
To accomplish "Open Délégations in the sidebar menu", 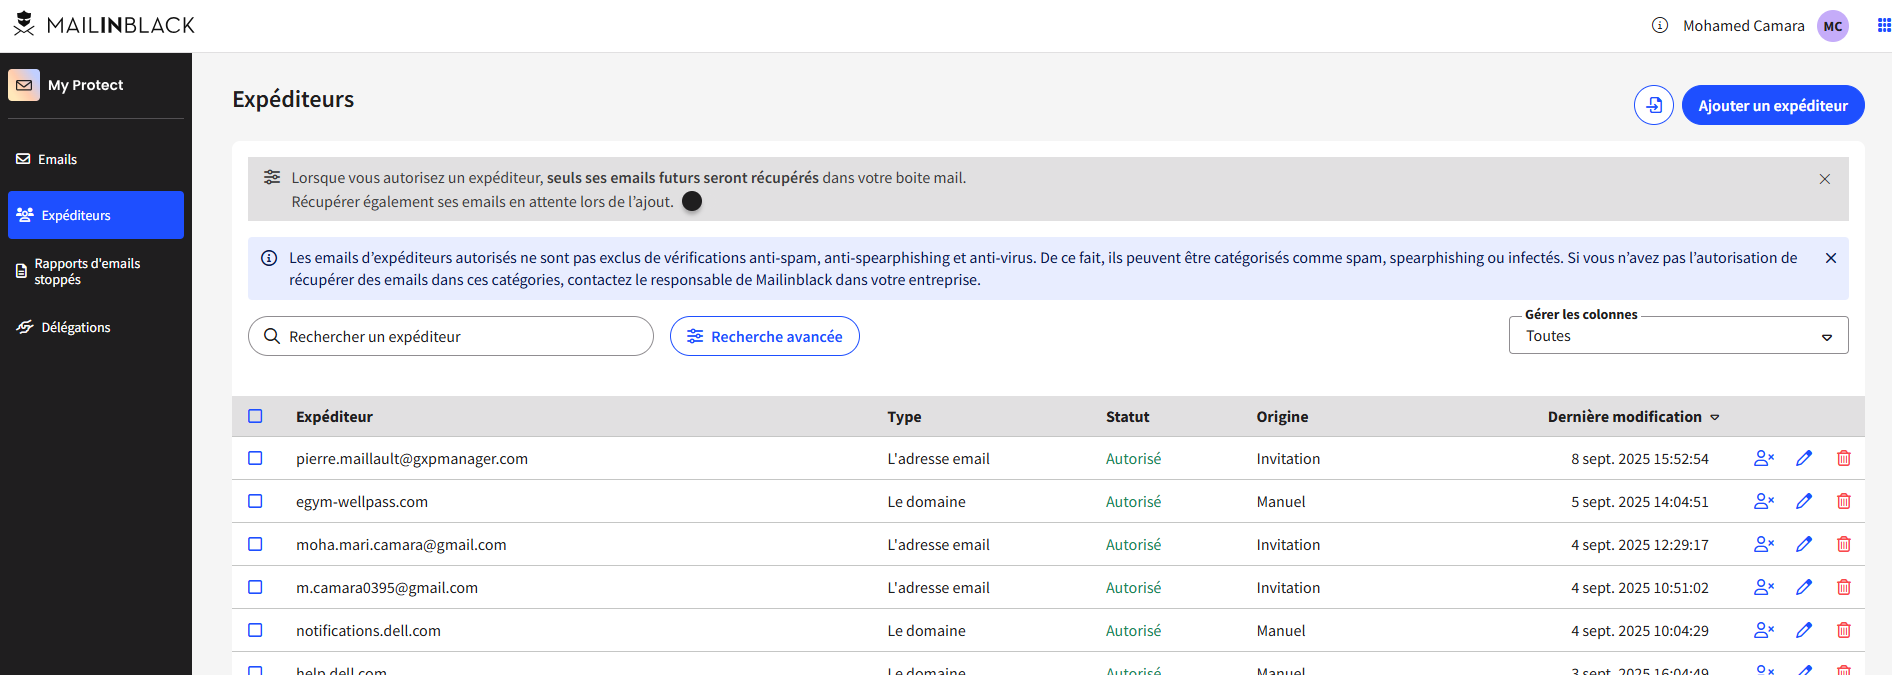I will 75,327.
